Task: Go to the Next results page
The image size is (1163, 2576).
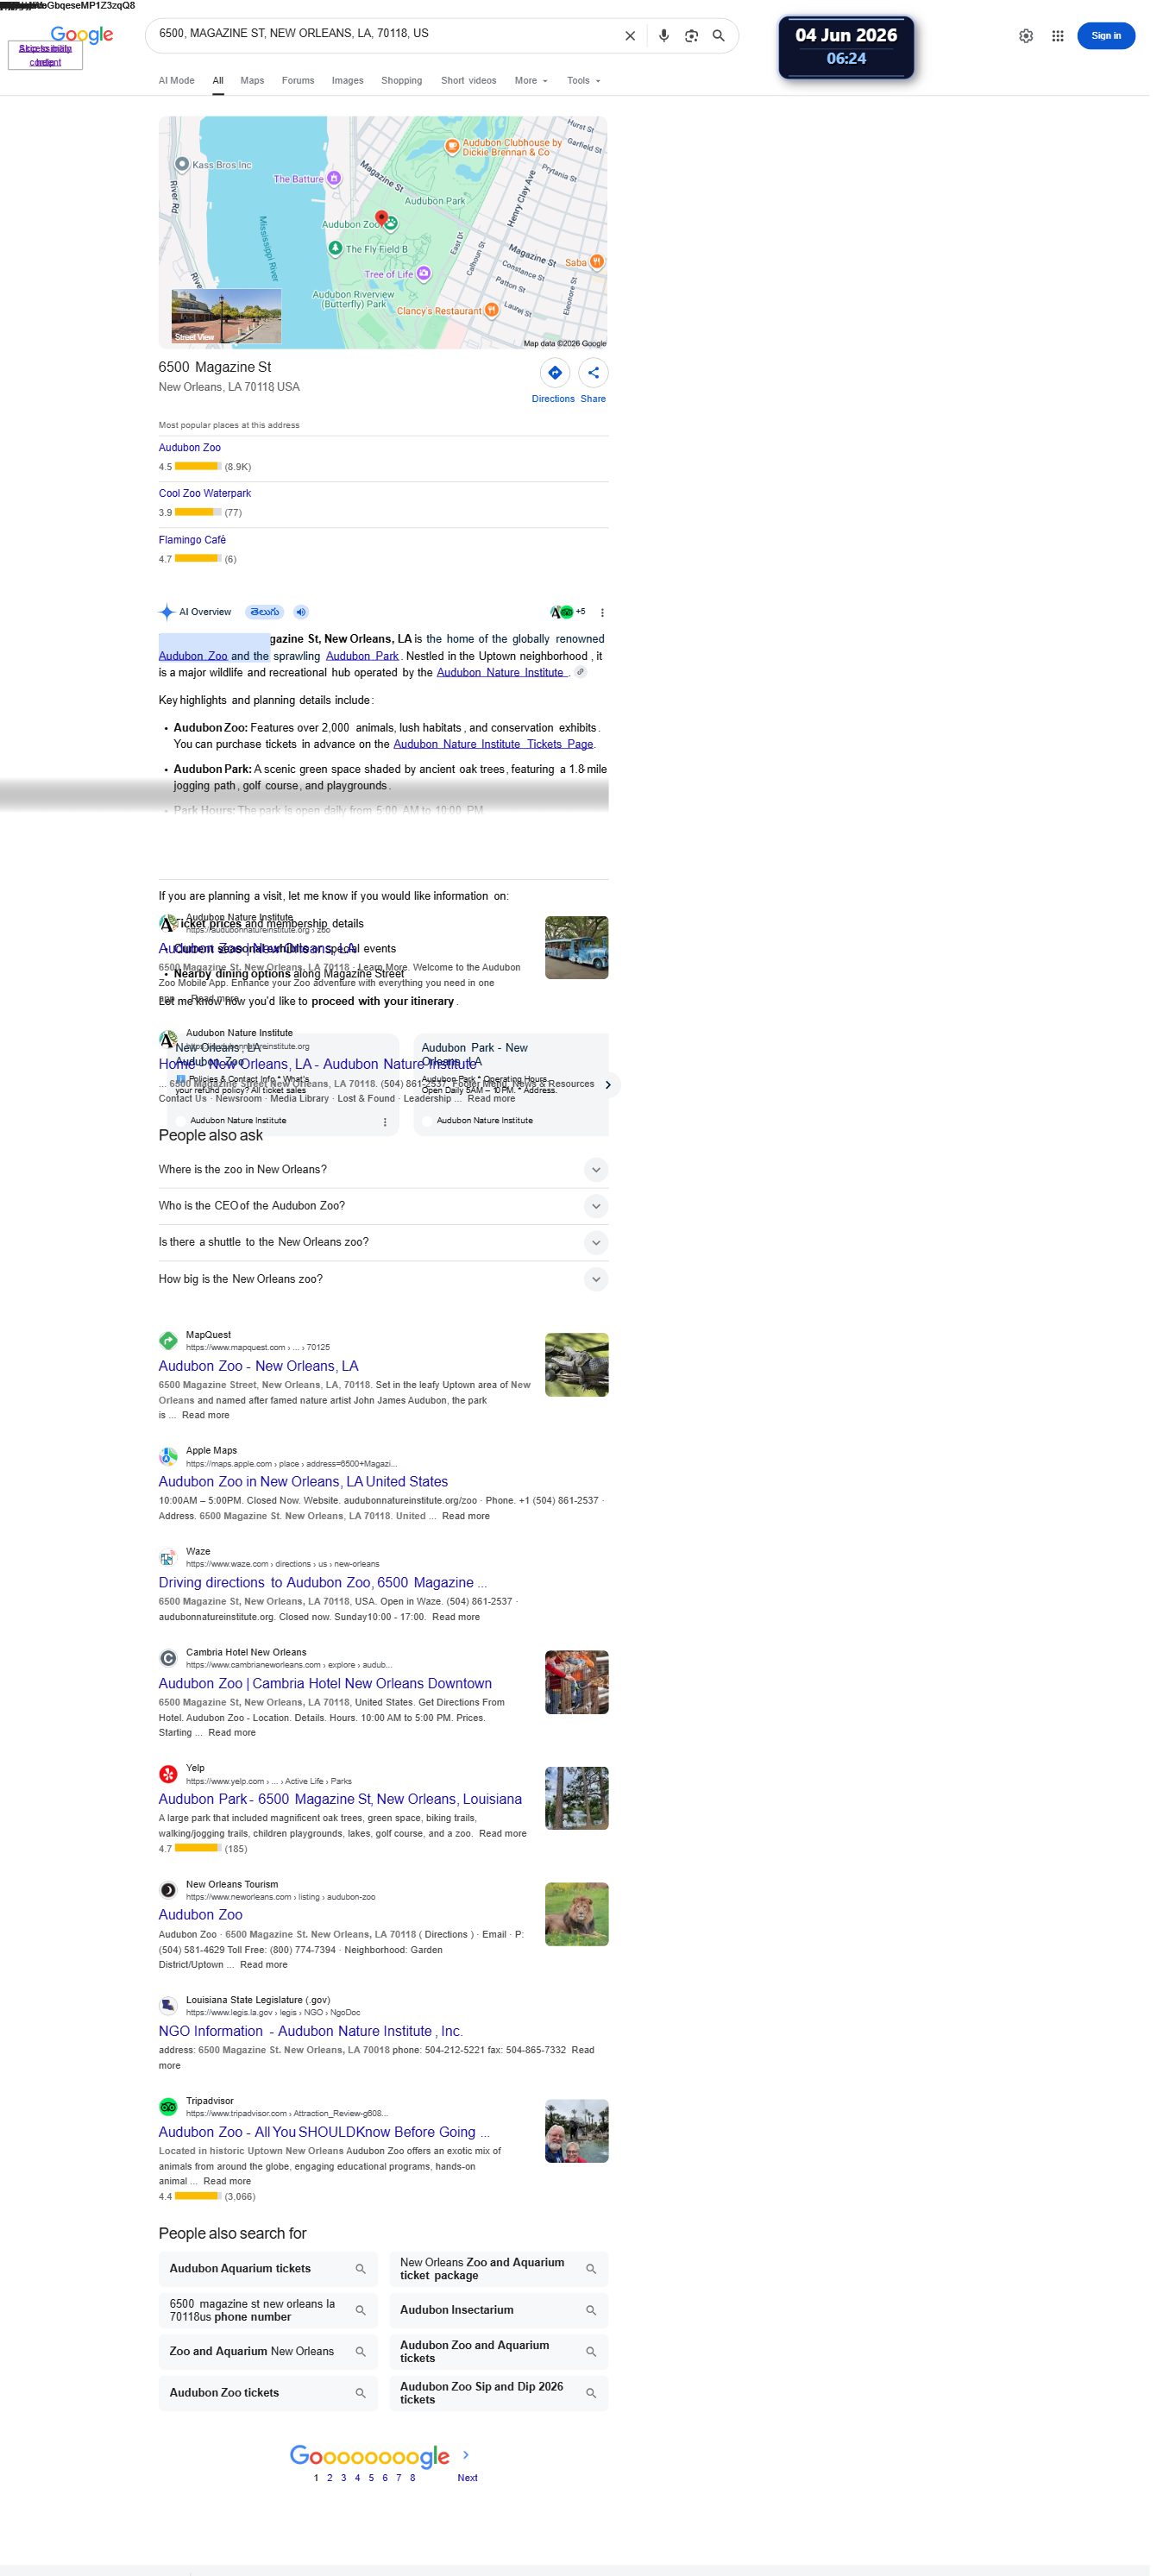Action: (x=473, y=2508)
